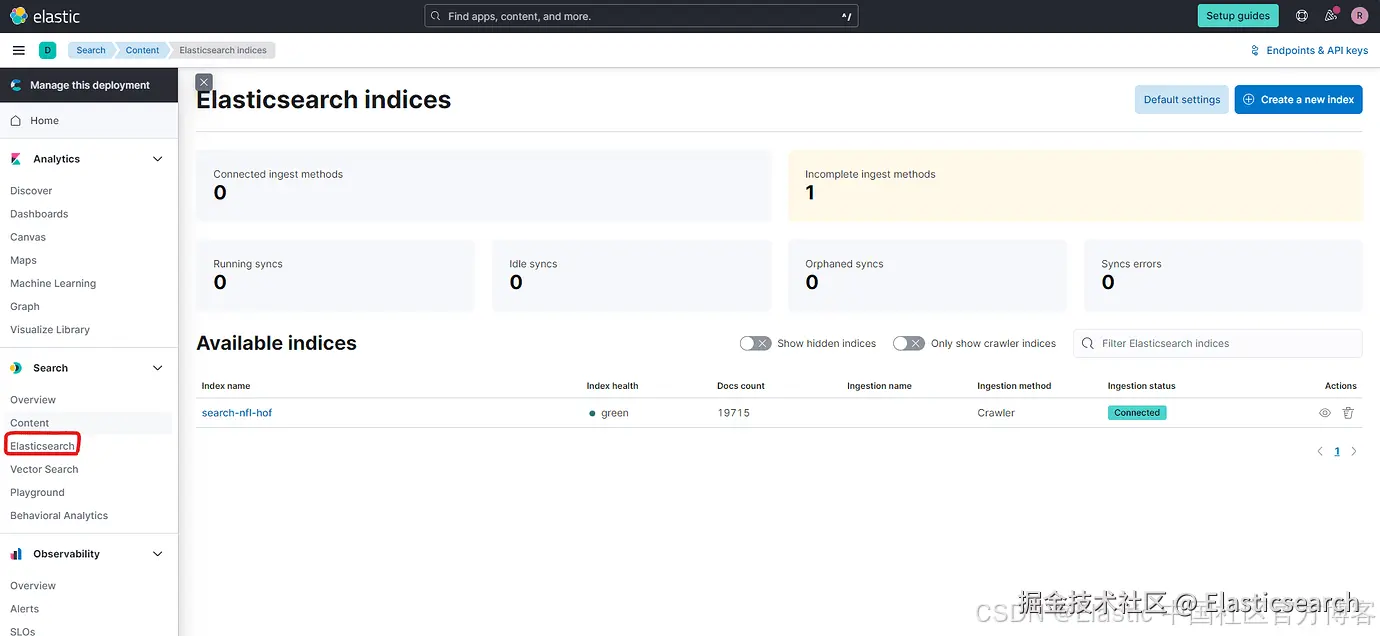This screenshot has height=636, width=1380.
Task: Click the deployment D space avatar
Action: (x=47, y=50)
